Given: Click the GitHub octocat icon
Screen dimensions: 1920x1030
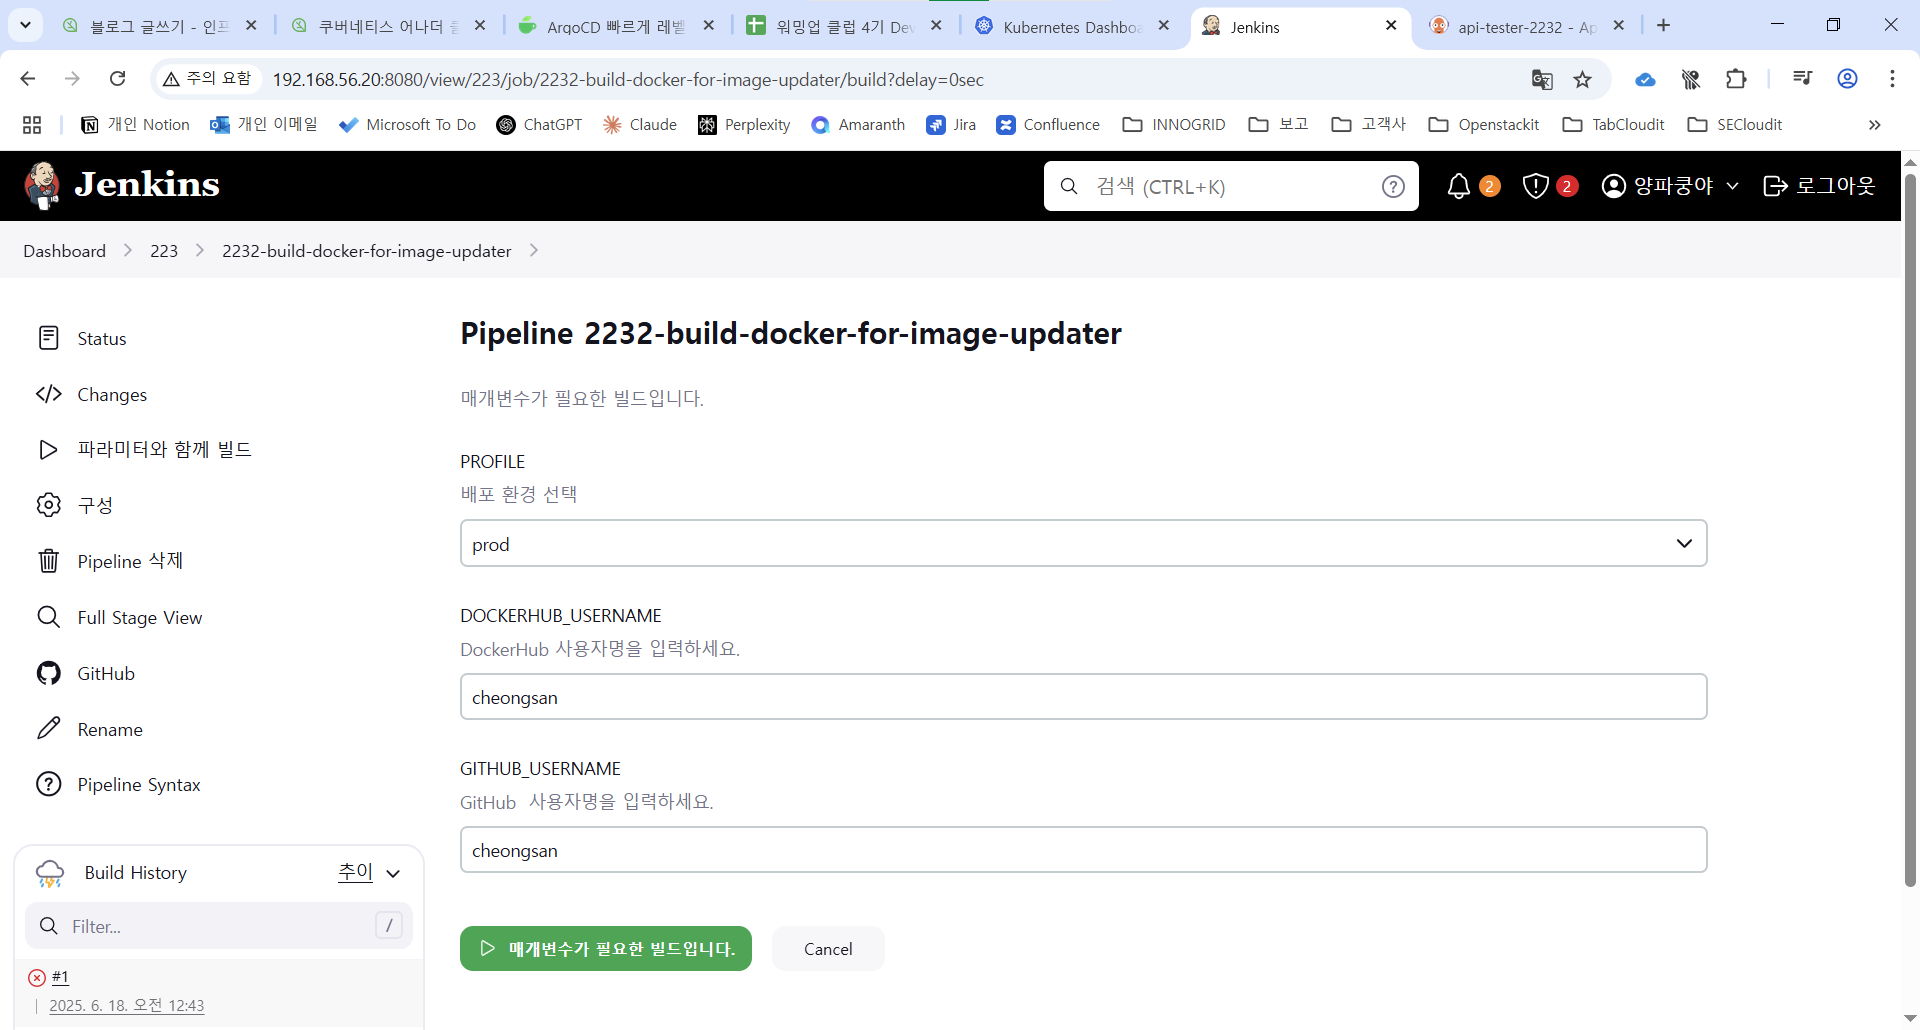Looking at the screenshot, I should click(48, 673).
